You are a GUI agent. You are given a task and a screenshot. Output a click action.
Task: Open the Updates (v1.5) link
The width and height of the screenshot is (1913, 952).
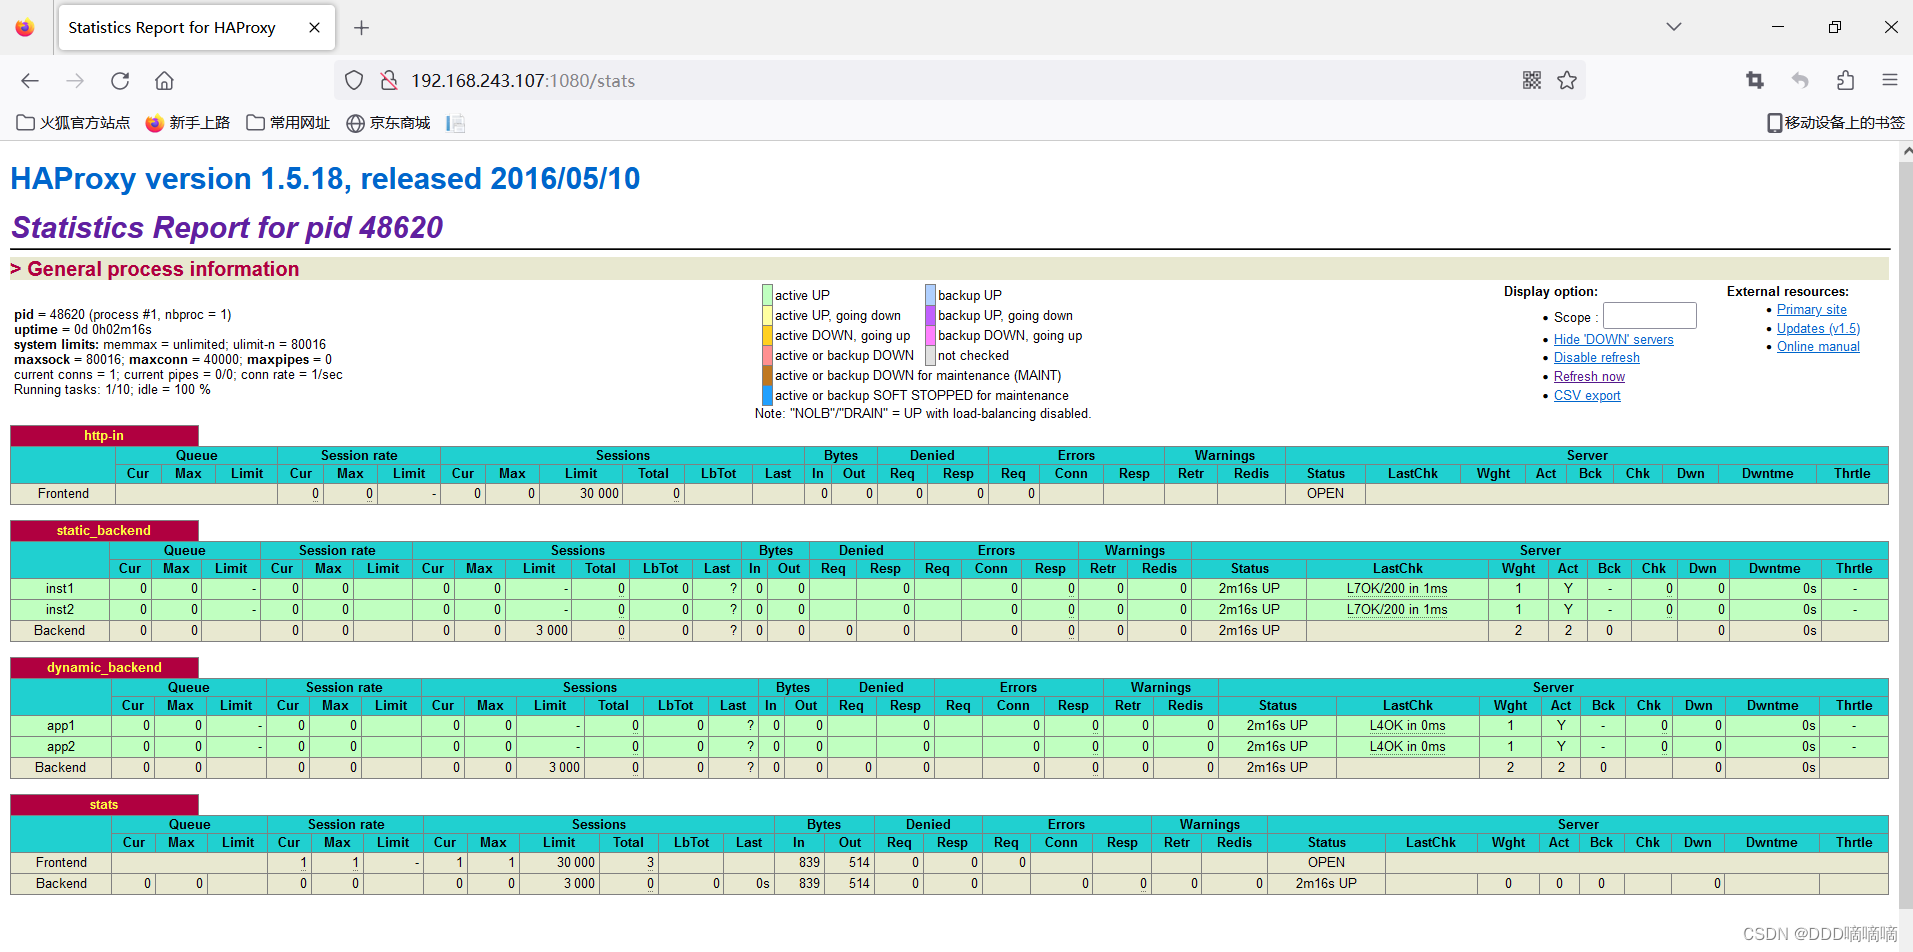1818,329
